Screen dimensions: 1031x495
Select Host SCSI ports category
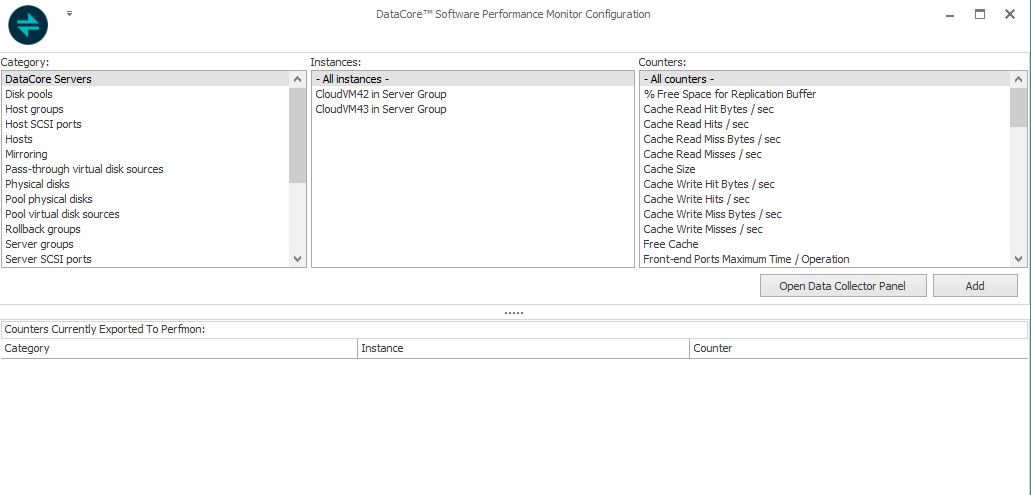(43, 124)
